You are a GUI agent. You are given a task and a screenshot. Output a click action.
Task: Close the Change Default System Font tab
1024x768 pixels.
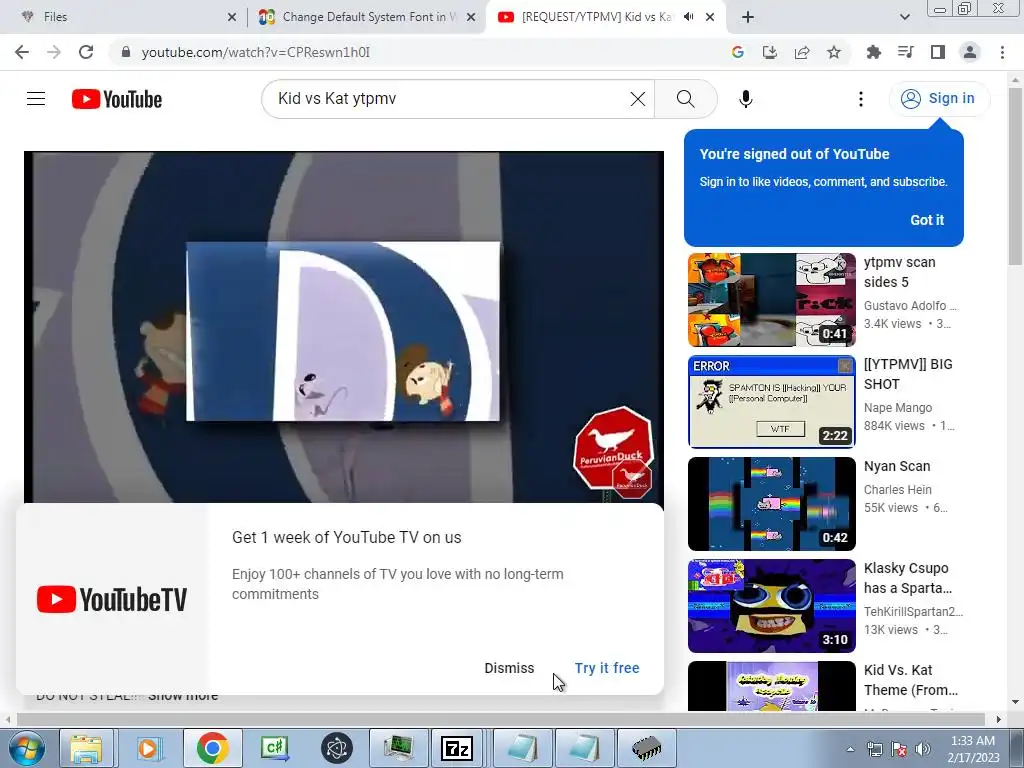coord(471,17)
